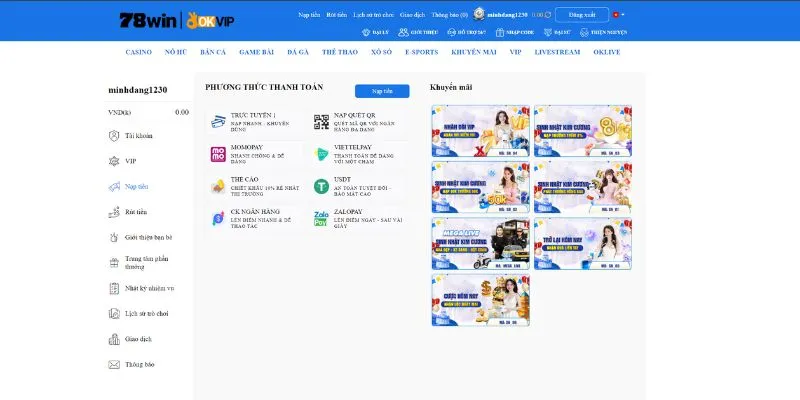The height and width of the screenshot is (400, 800).
Task: Select the ZaloPay payment icon
Action: pos(321,218)
